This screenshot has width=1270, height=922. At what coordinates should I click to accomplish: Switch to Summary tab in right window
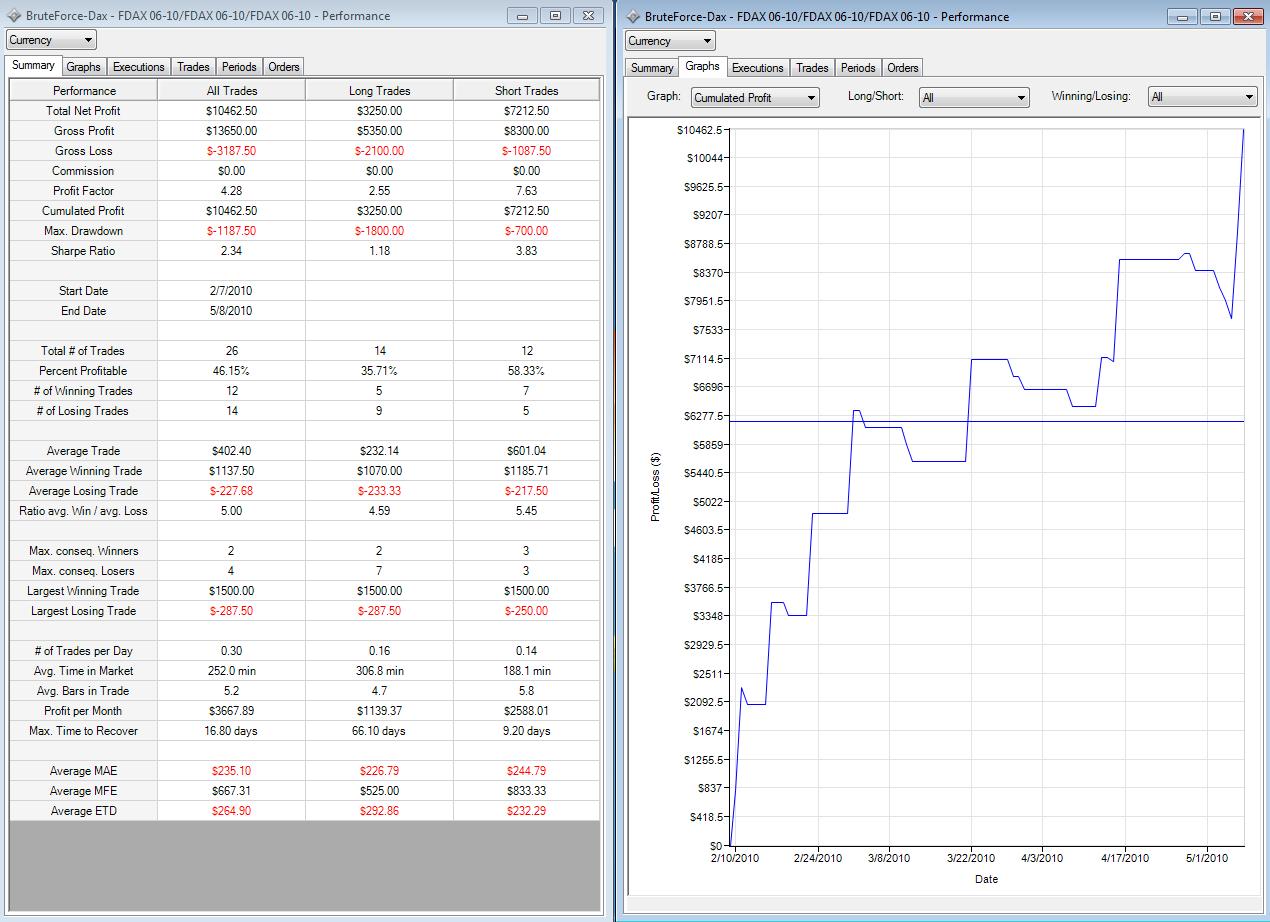coord(652,68)
